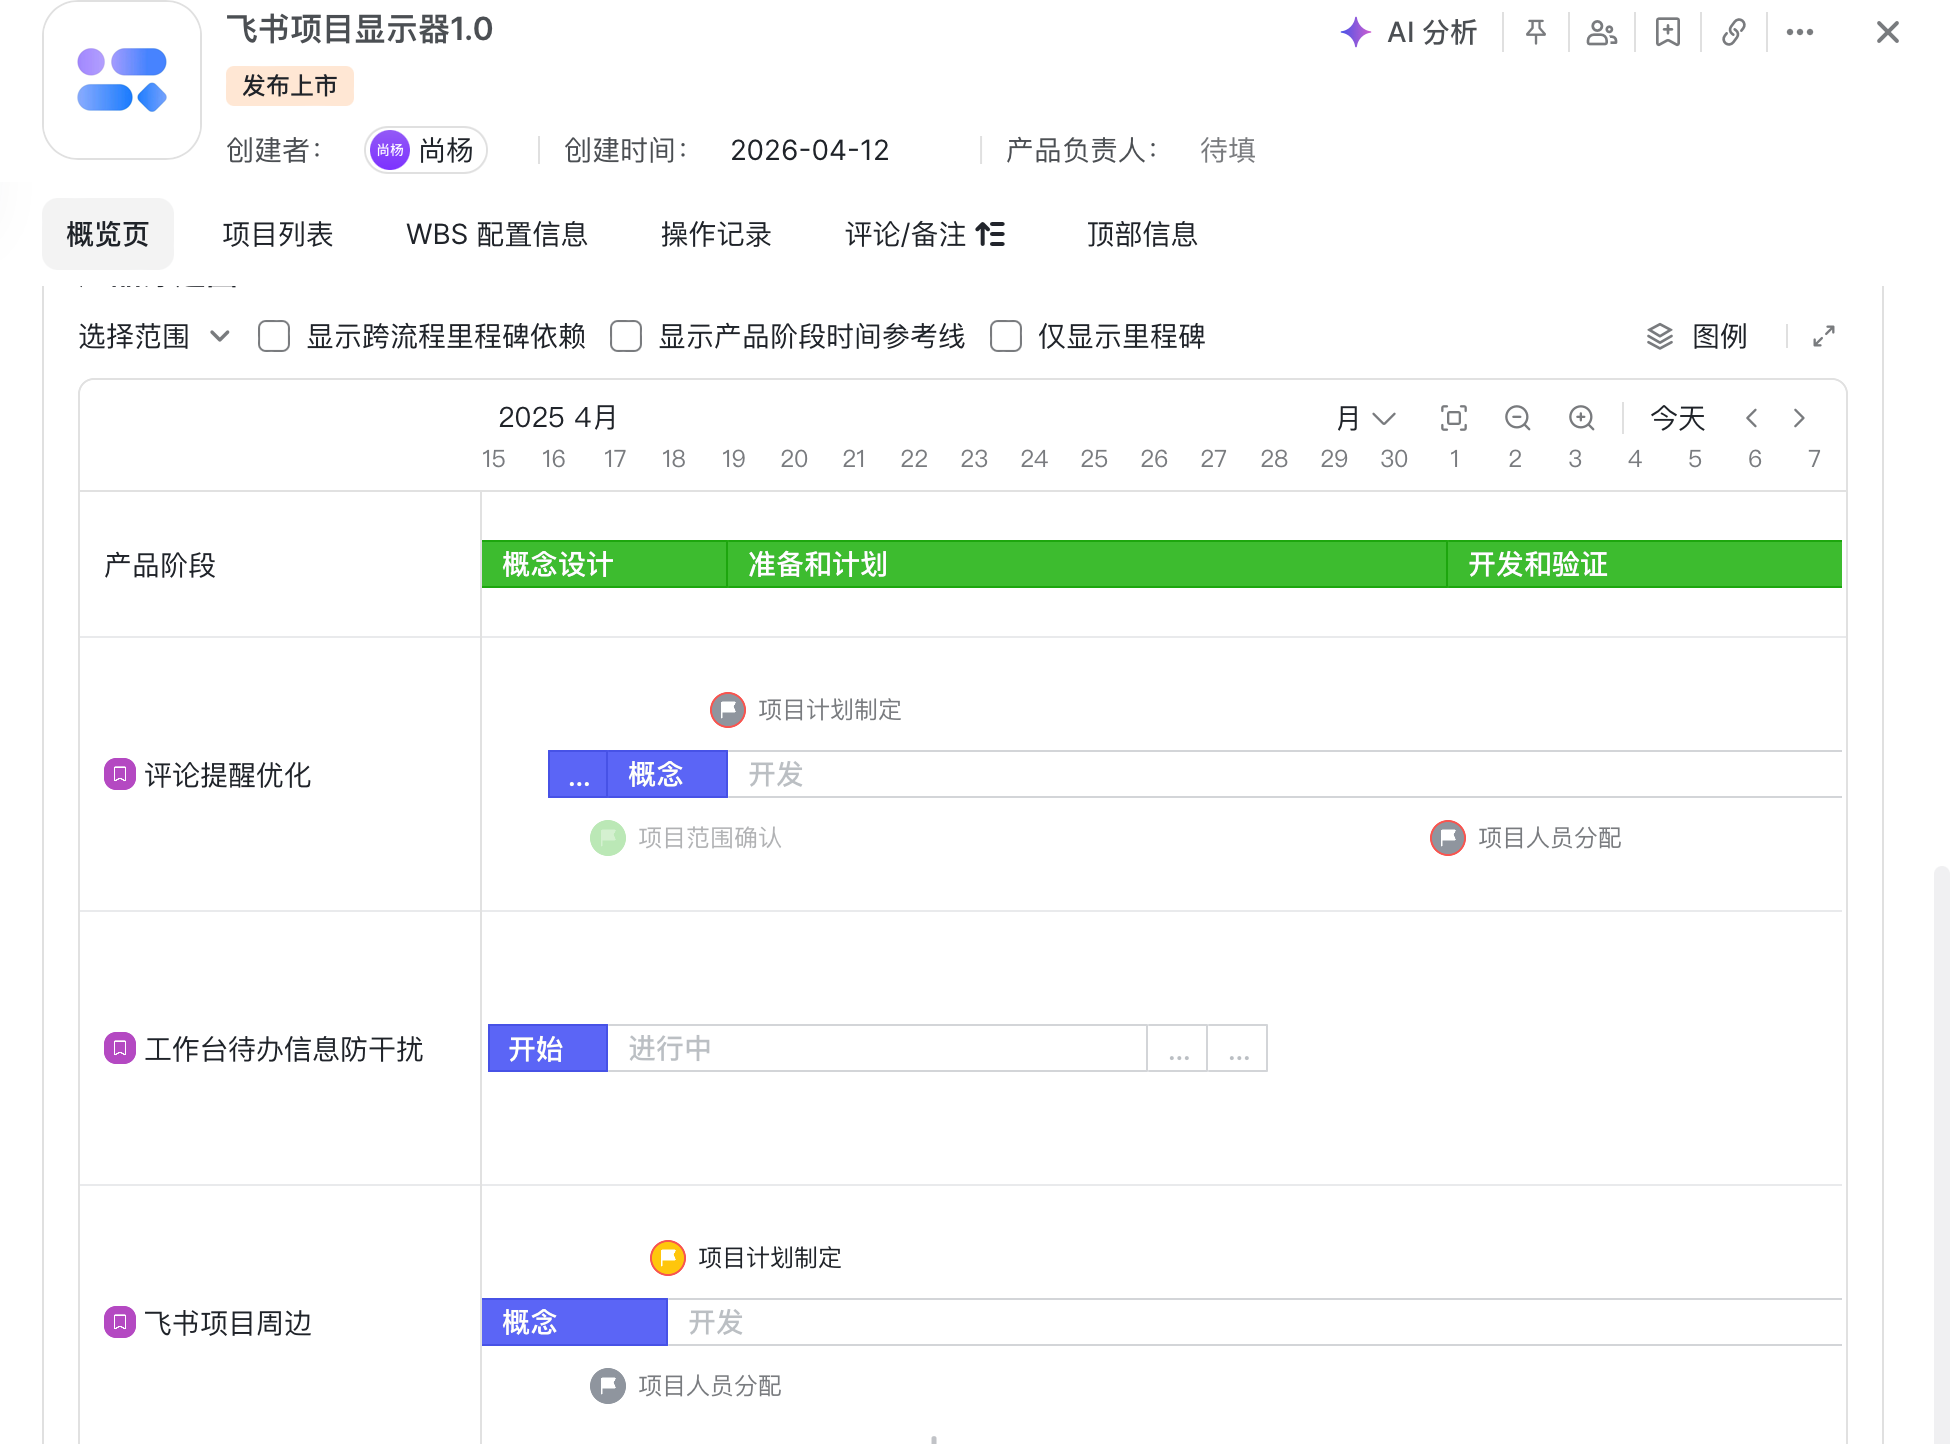
Task: Select the 开发 stage in 飞书项目周边 row
Action: pos(1255,1322)
